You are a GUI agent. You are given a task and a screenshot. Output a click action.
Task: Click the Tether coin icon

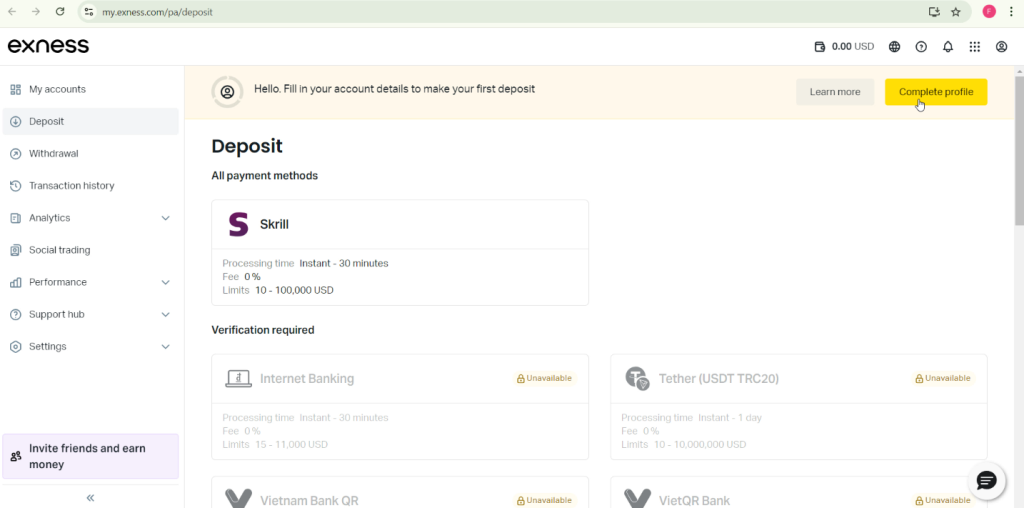[x=637, y=378]
